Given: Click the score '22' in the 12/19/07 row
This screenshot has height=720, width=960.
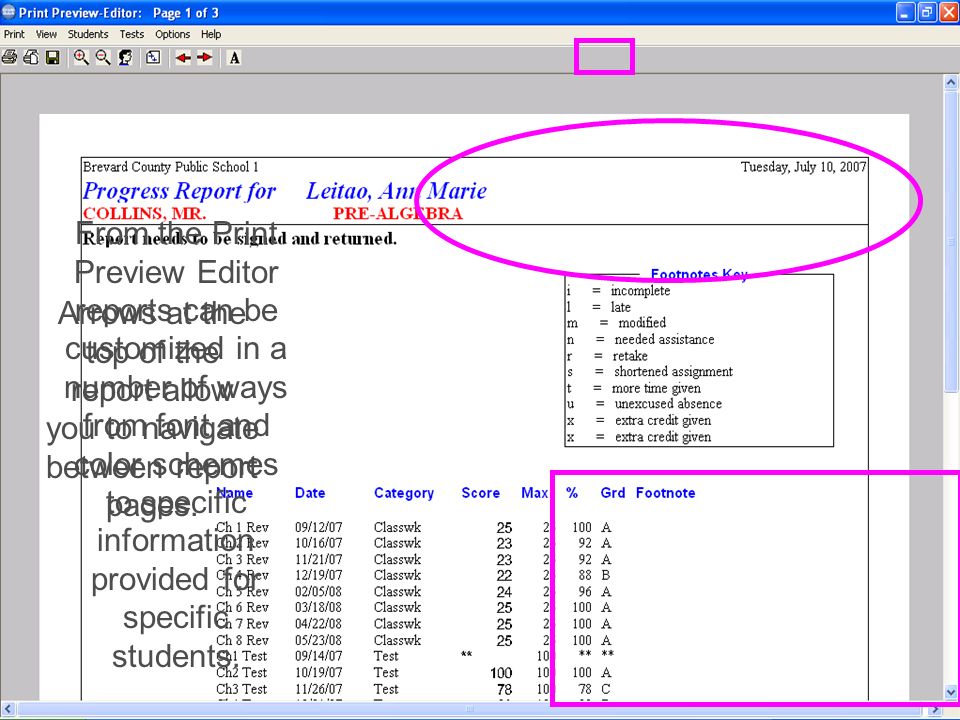Looking at the screenshot, I should (x=504, y=576).
